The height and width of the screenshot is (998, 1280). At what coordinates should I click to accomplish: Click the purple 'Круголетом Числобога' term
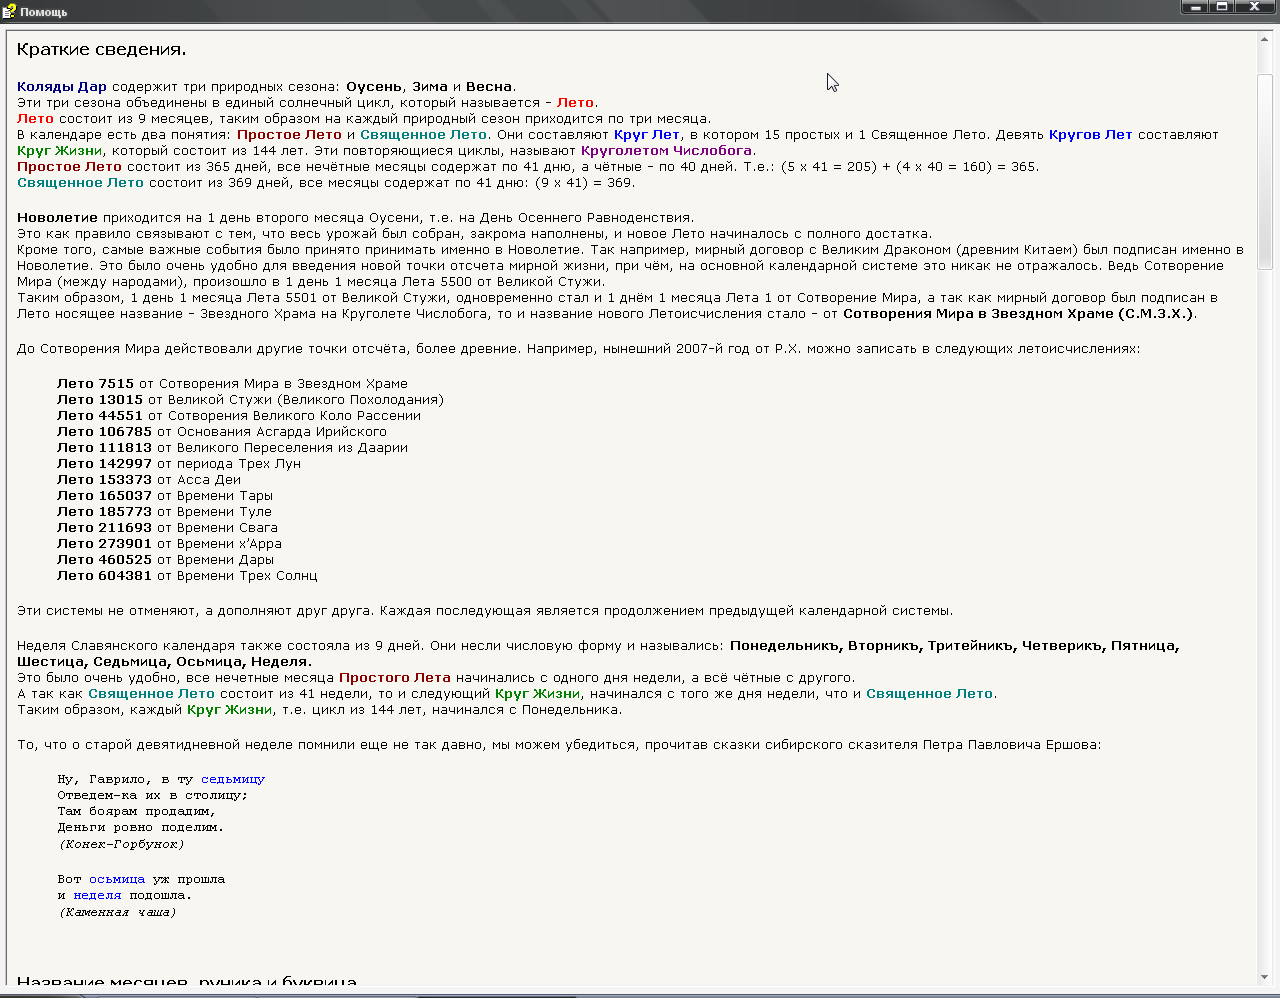pyautogui.click(x=666, y=151)
